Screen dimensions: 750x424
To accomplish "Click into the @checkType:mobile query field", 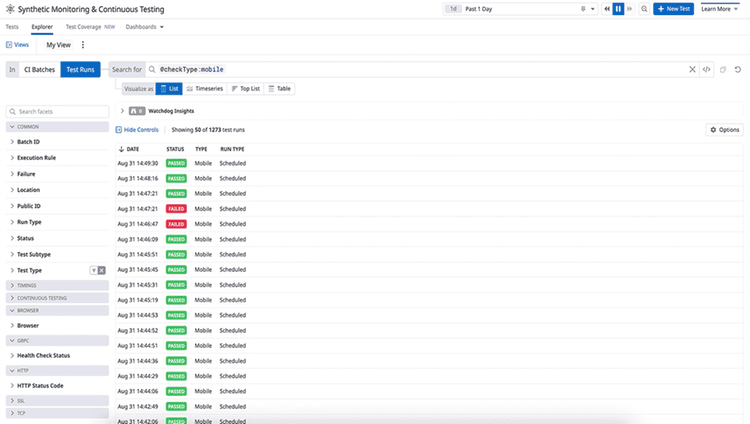I will pyautogui.click(x=421, y=69).
